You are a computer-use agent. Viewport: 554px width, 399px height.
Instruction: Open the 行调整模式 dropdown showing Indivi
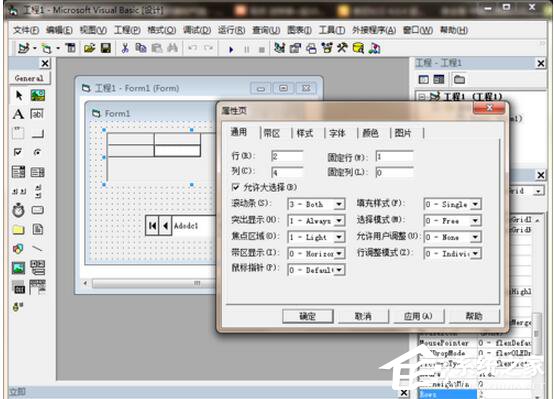475,253
